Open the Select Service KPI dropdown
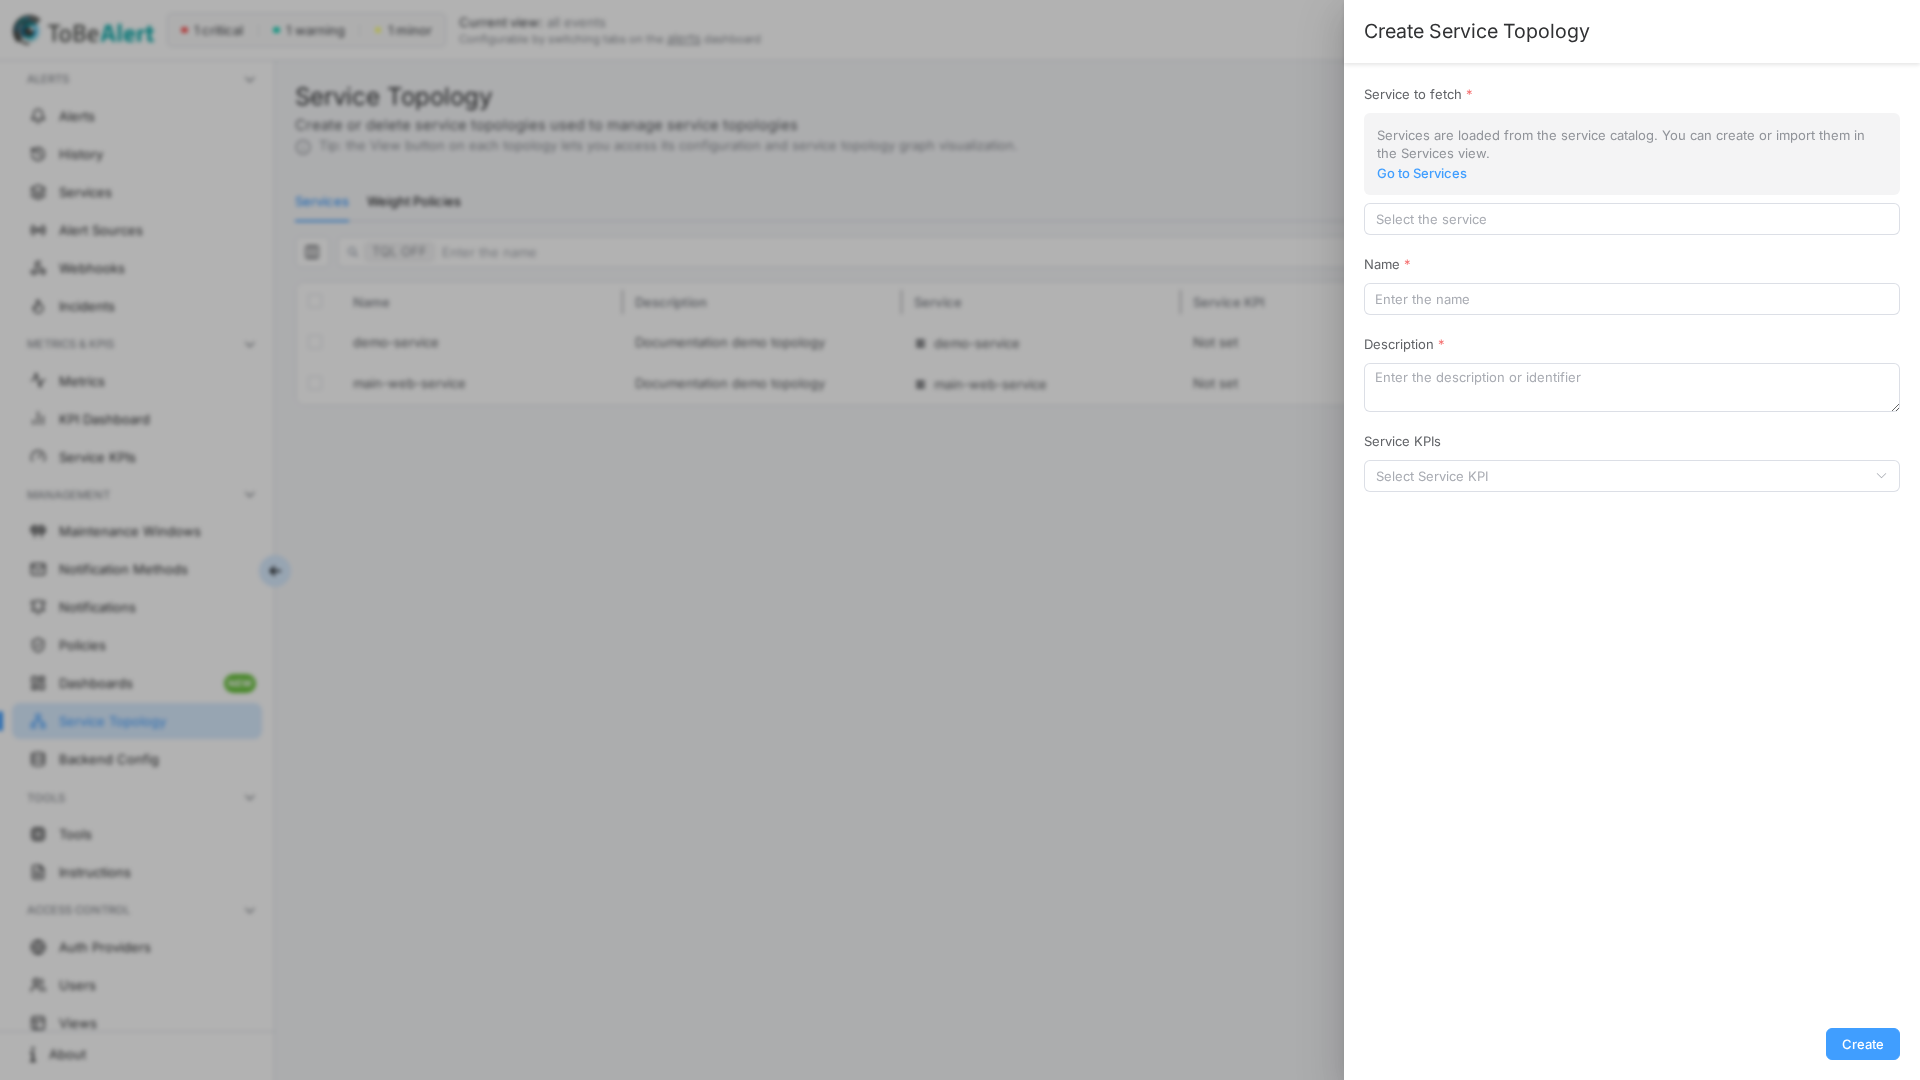This screenshot has width=1920, height=1080. pos(1631,476)
